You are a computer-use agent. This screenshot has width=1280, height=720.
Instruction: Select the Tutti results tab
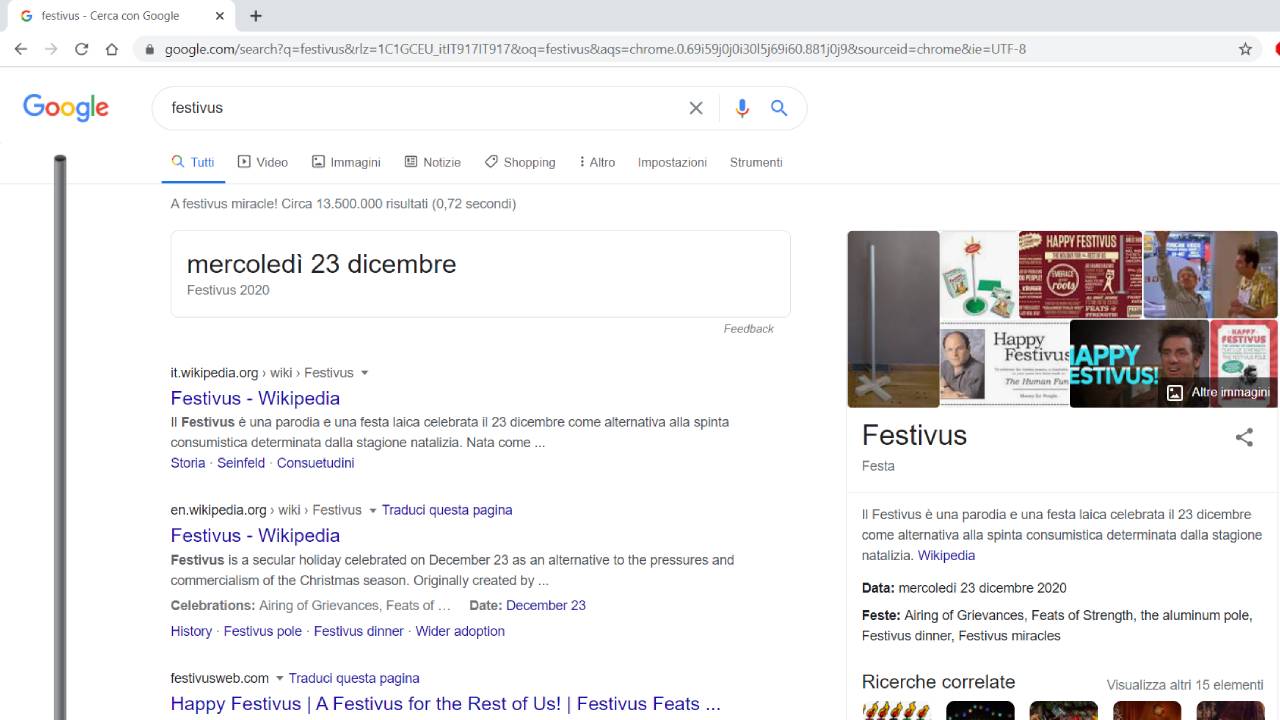193,162
